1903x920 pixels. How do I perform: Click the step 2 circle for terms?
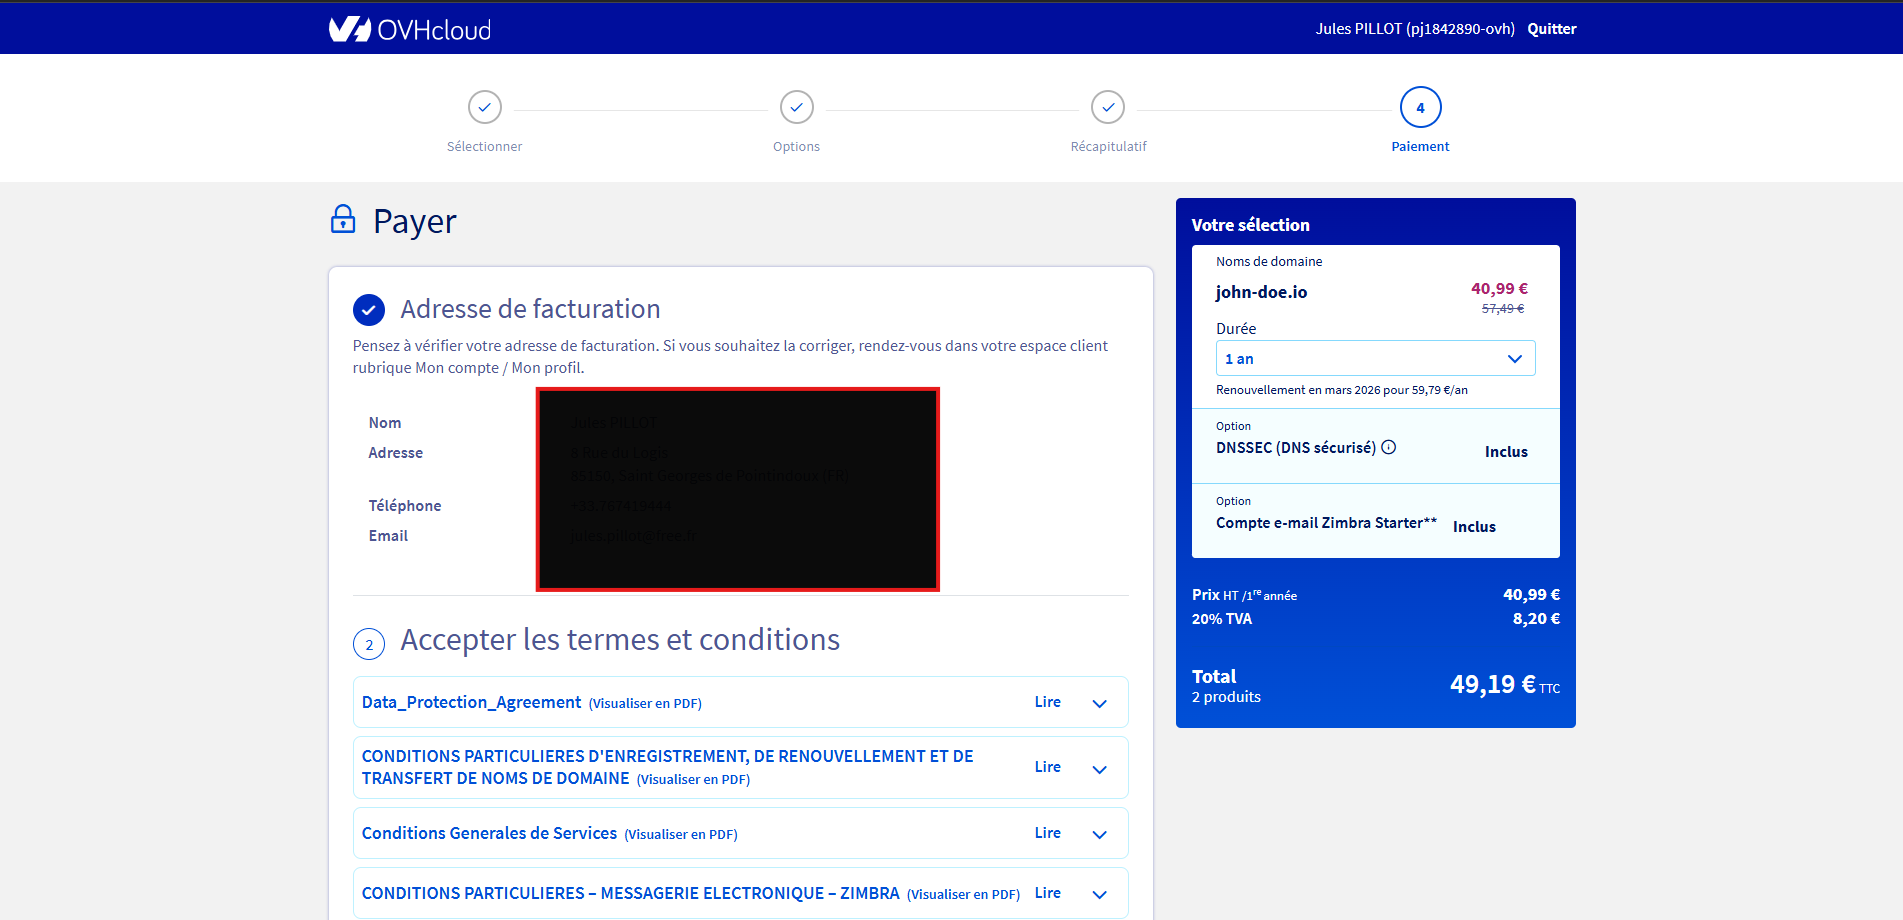[369, 644]
